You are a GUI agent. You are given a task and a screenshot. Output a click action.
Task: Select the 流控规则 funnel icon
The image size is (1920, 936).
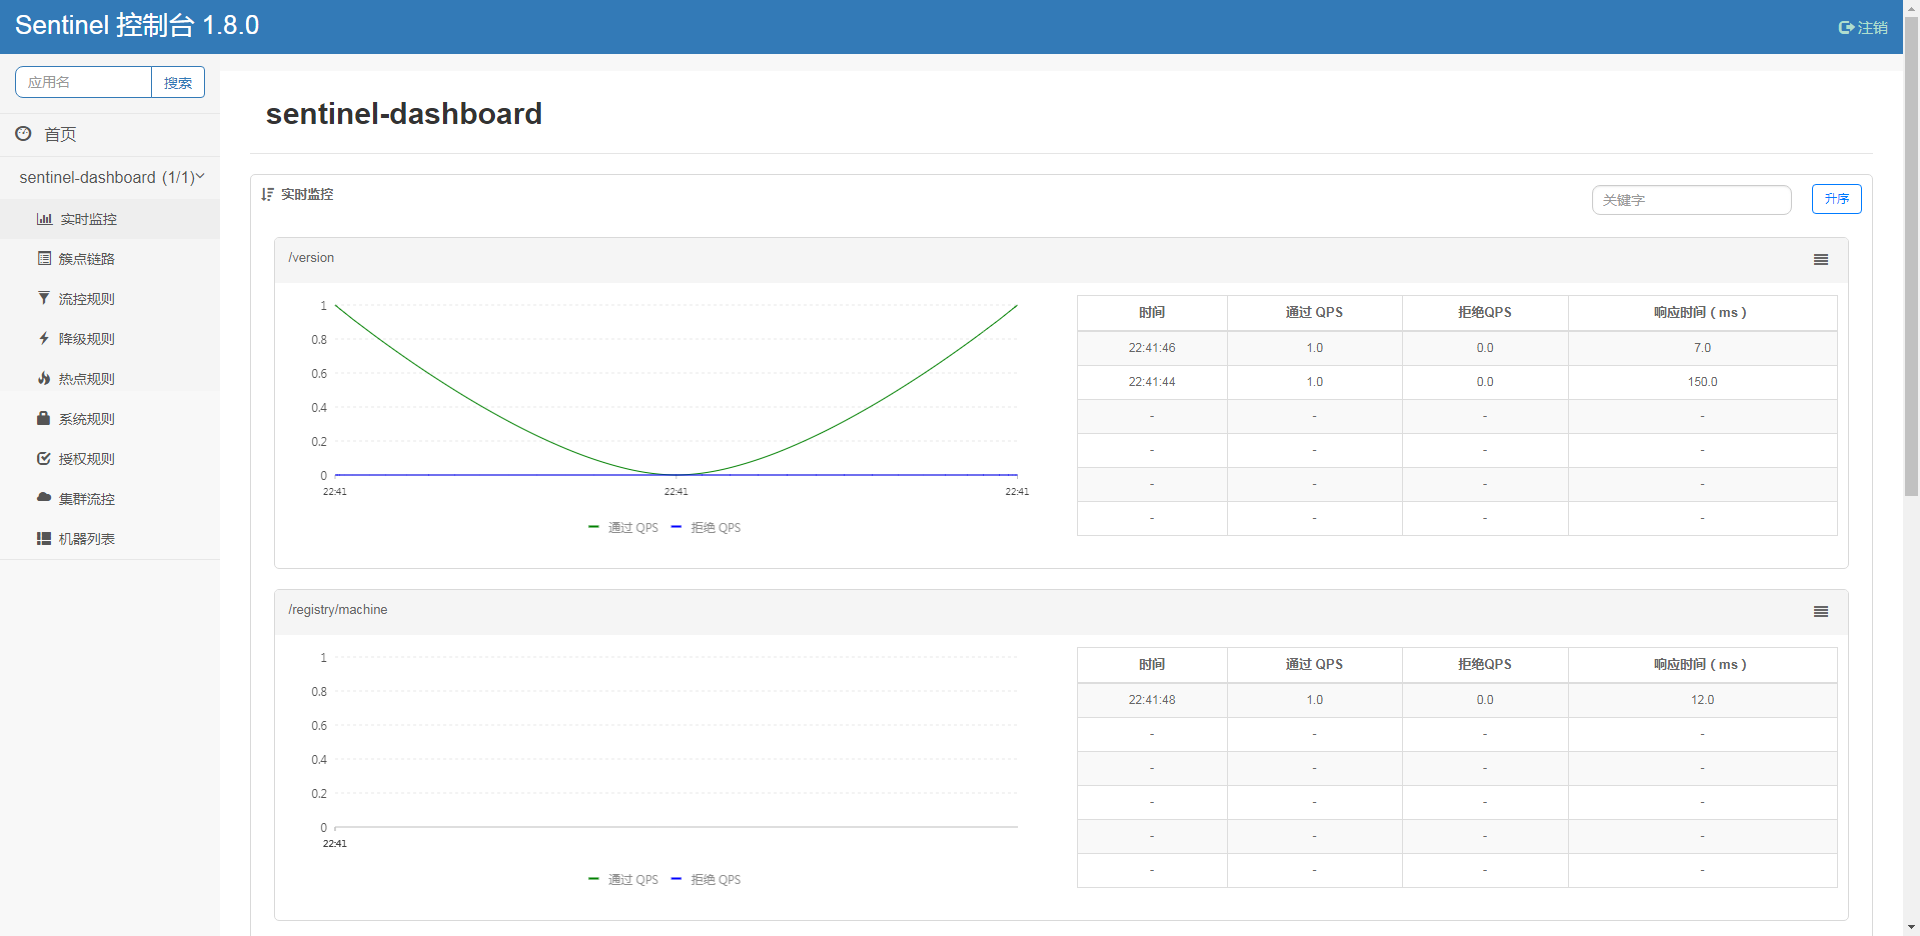pyautogui.click(x=44, y=298)
